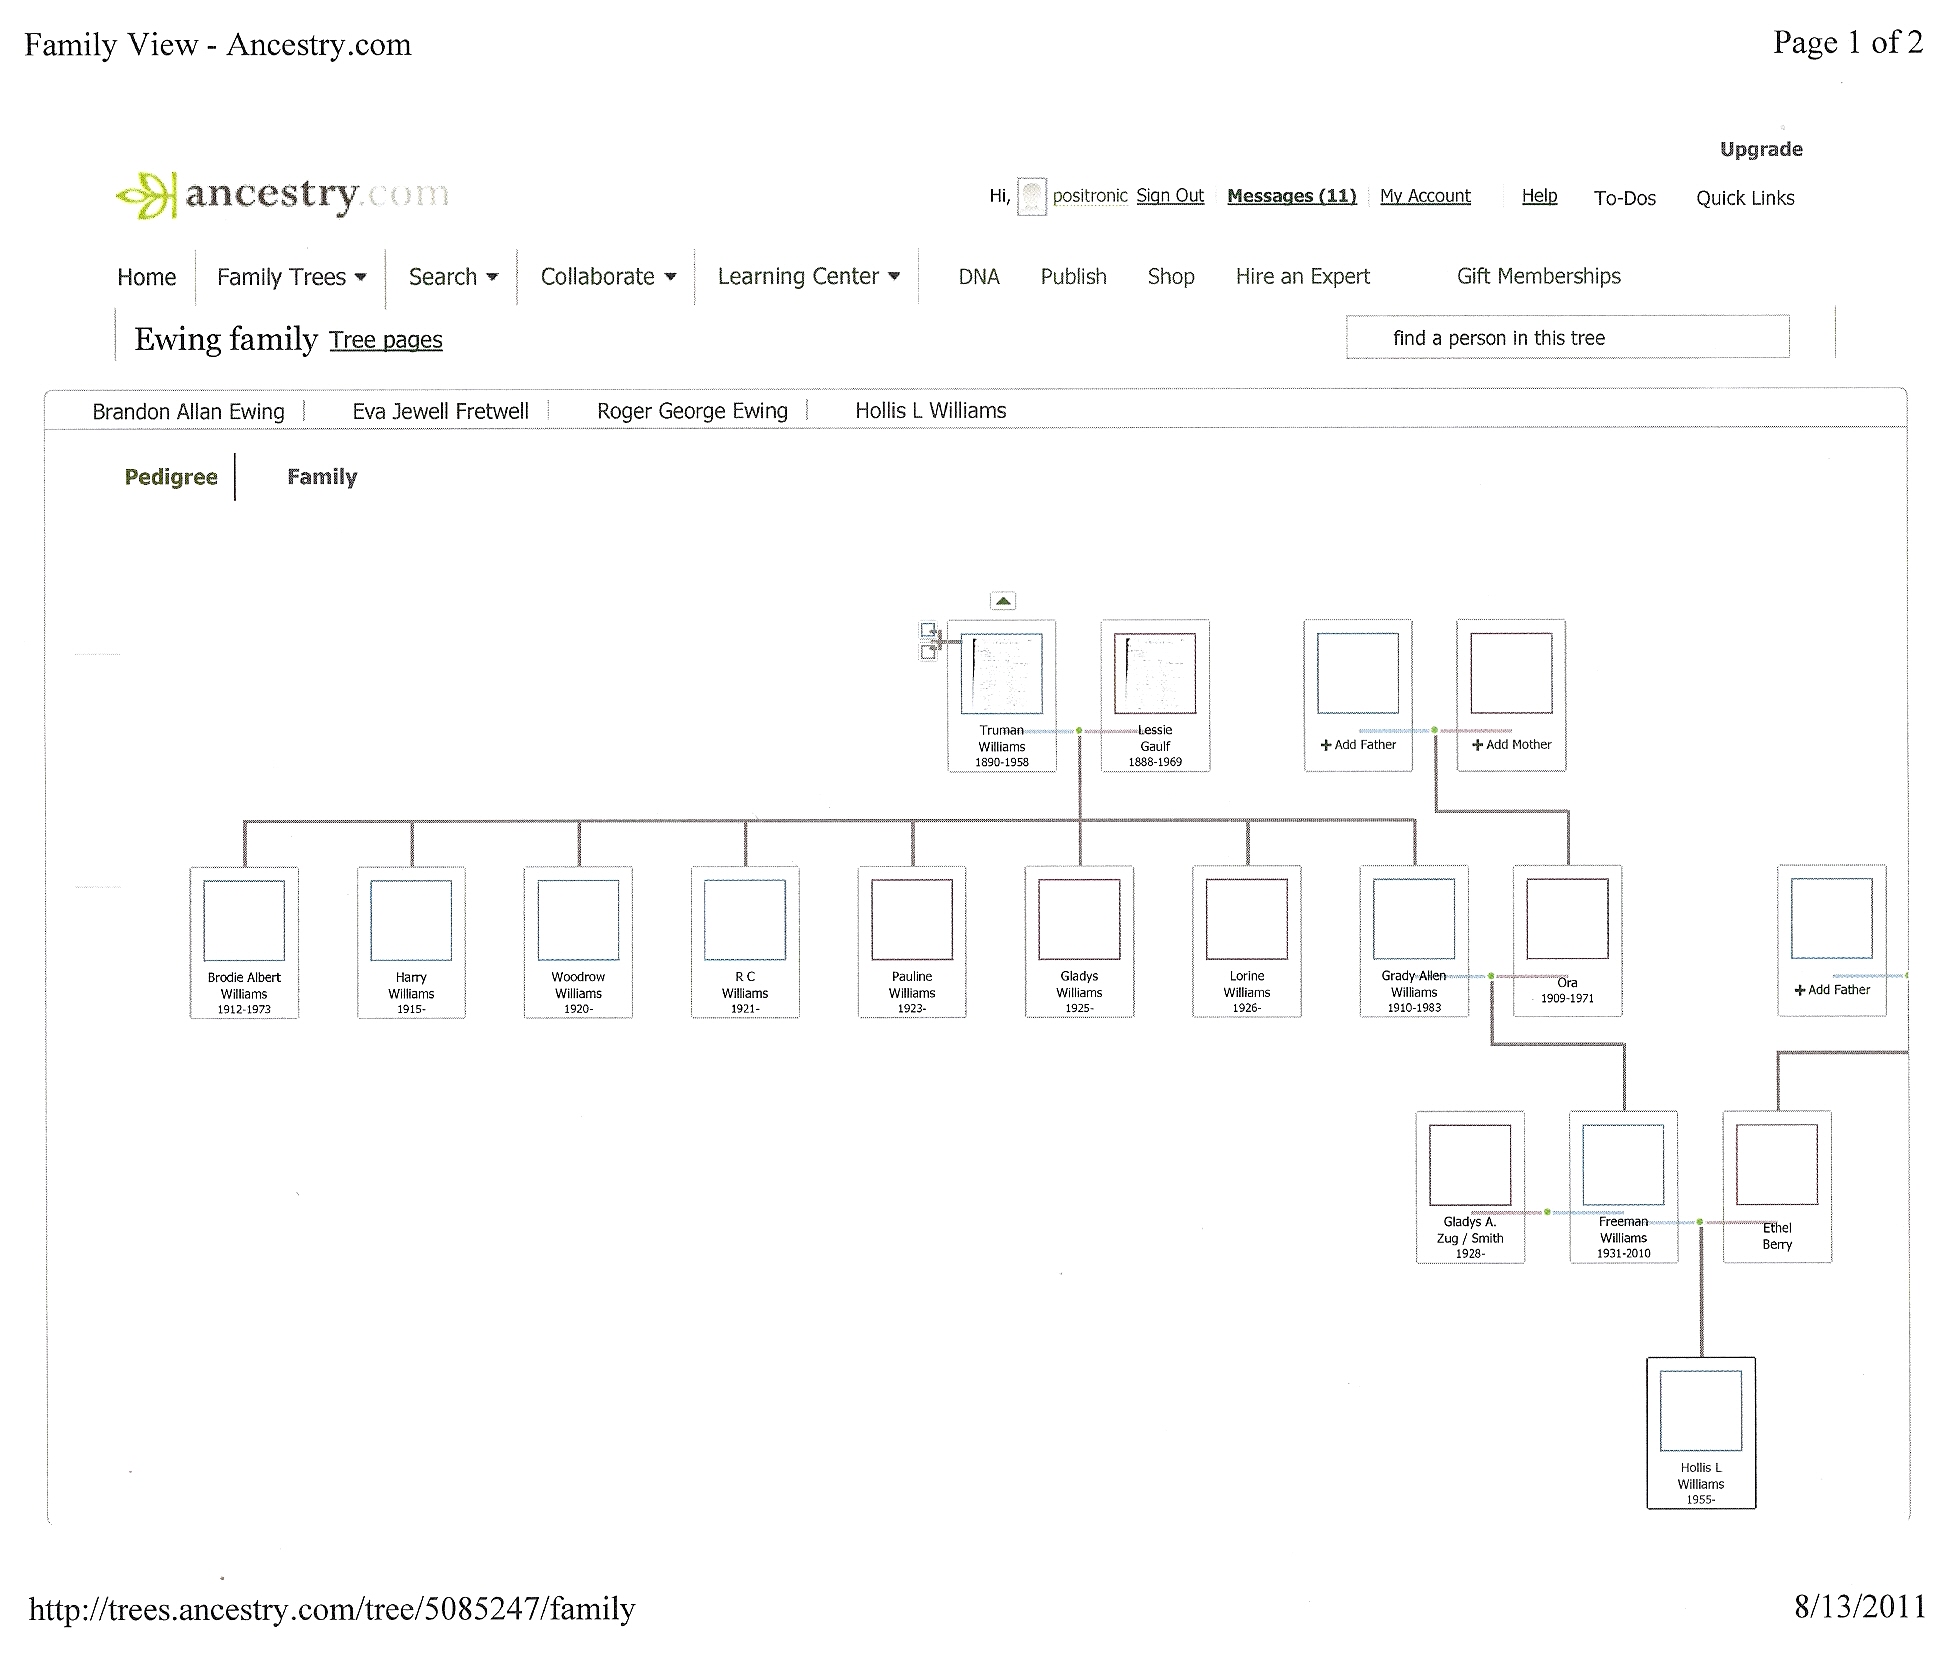Click Lessie Gaulf's photo thumbnail
1954x1659 pixels.
pos(1155,673)
